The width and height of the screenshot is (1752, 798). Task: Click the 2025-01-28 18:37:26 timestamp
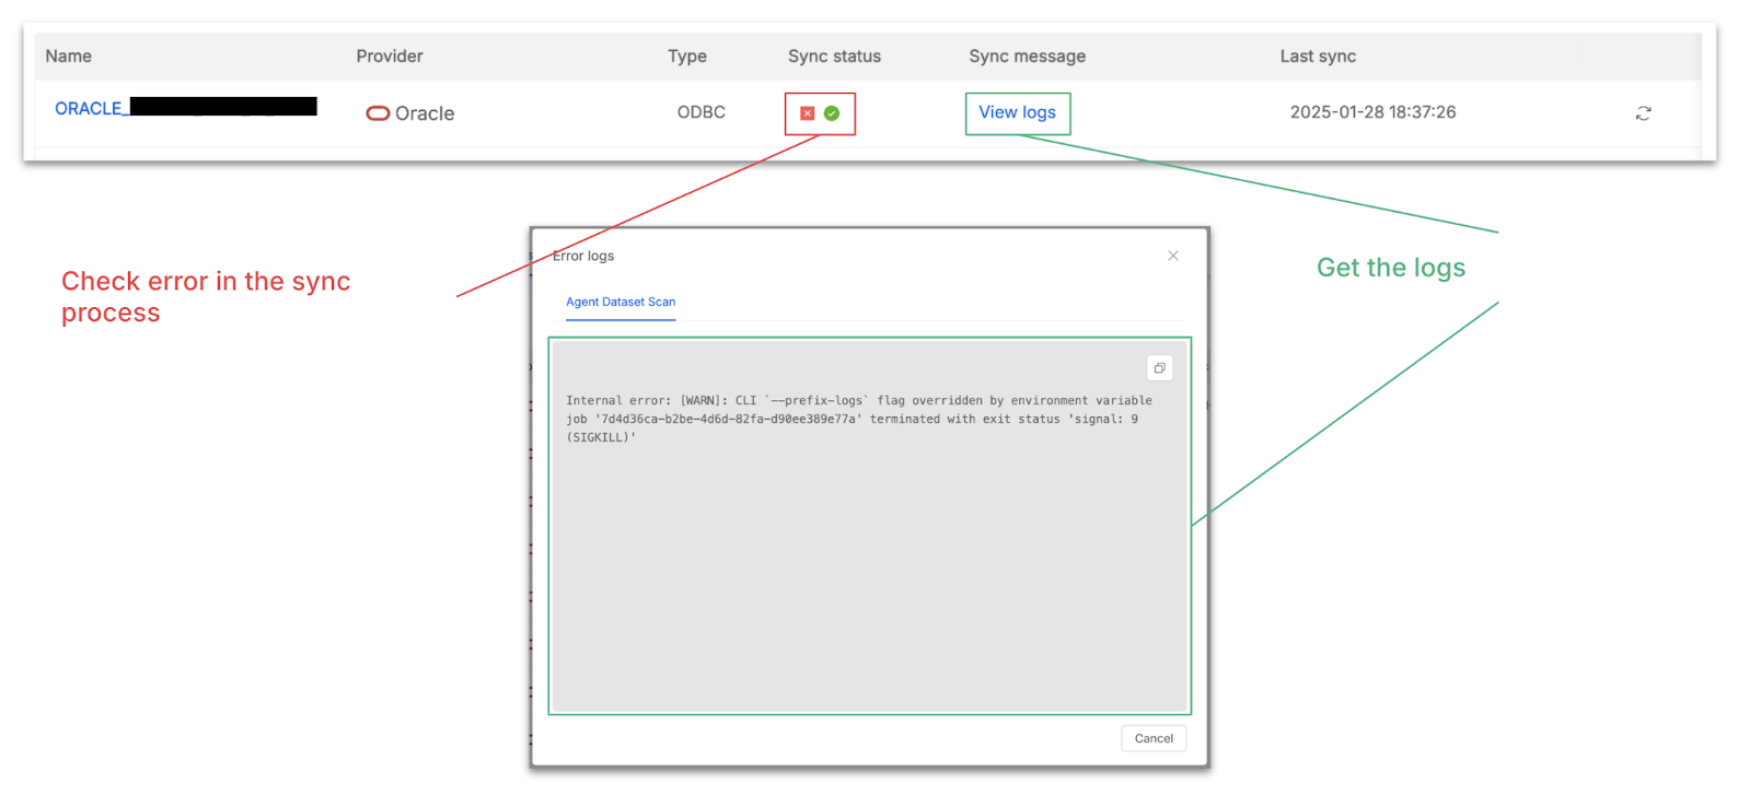point(1372,112)
